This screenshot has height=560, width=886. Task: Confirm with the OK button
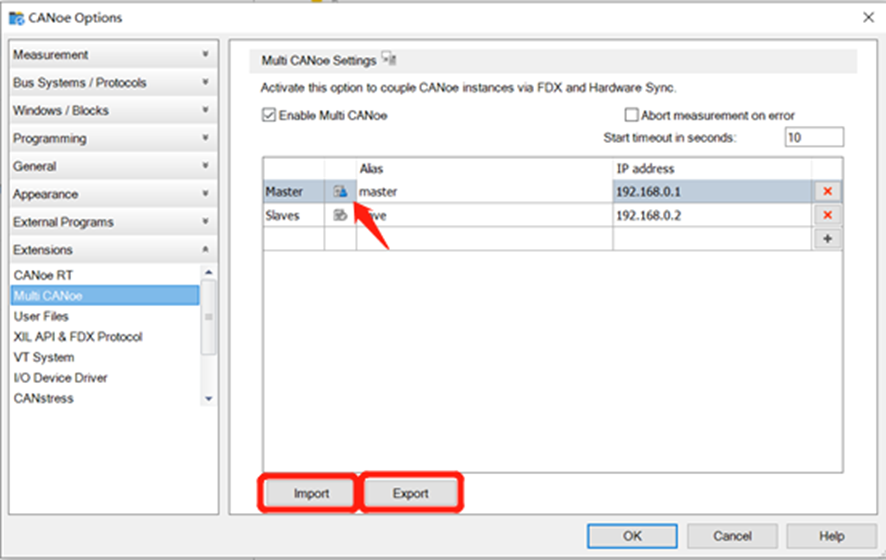point(632,536)
